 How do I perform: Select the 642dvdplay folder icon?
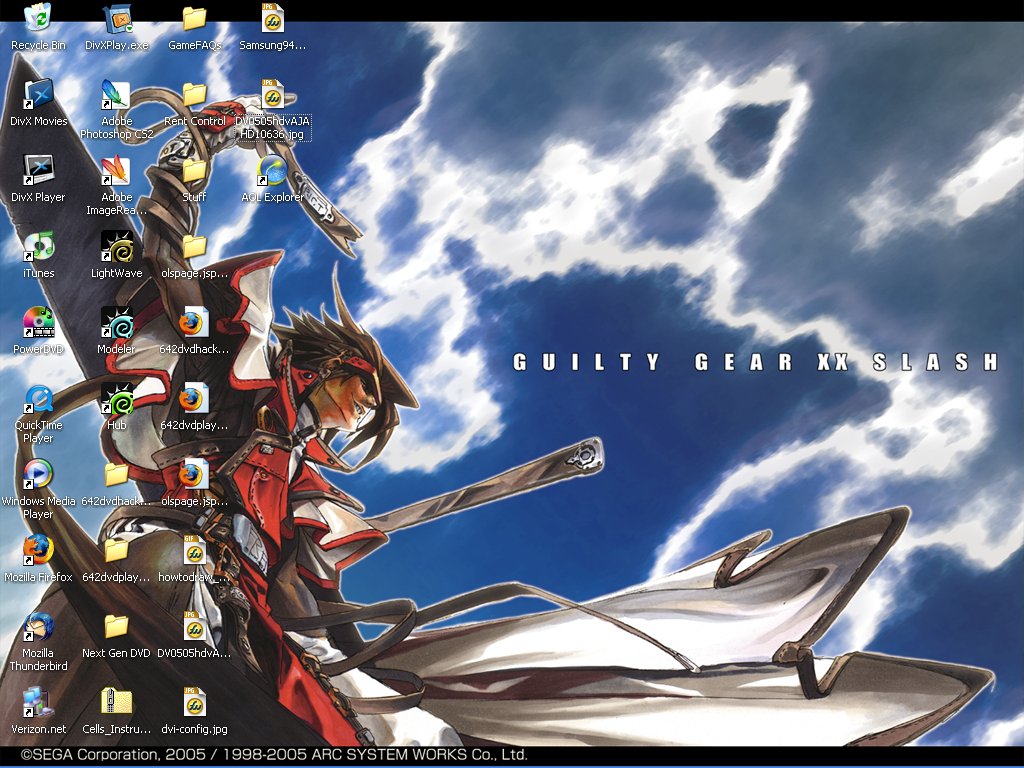pyautogui.click(x=117, y=551)
